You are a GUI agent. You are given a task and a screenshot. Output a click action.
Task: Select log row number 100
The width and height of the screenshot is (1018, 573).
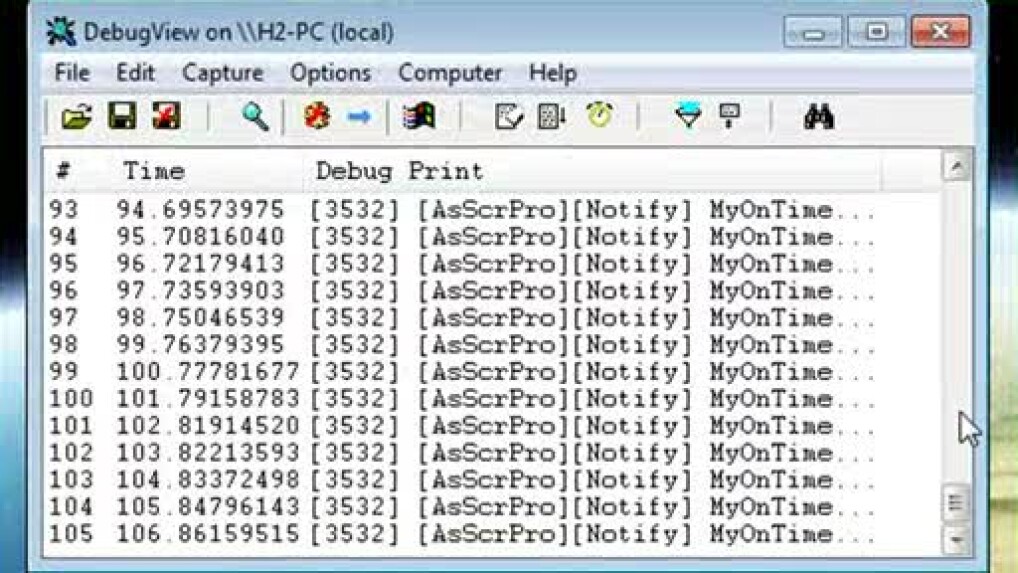[400, 399]
